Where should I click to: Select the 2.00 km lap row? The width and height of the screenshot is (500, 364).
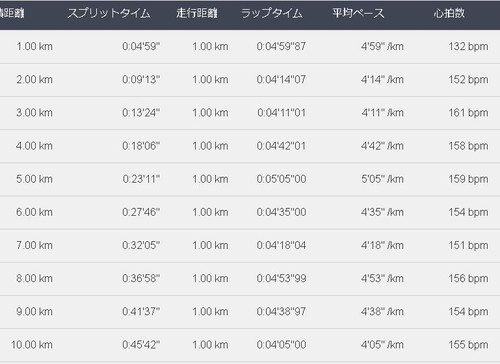(x=250, y=80)
